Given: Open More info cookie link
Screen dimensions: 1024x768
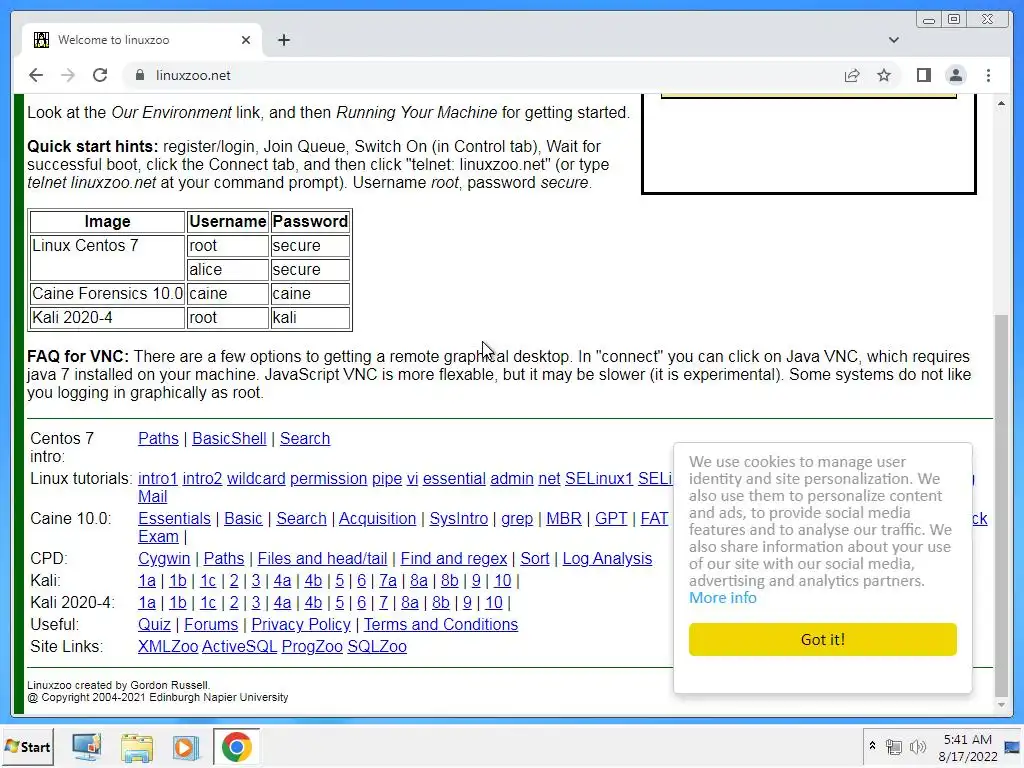Looking at the screenshot, I should 722,598.
